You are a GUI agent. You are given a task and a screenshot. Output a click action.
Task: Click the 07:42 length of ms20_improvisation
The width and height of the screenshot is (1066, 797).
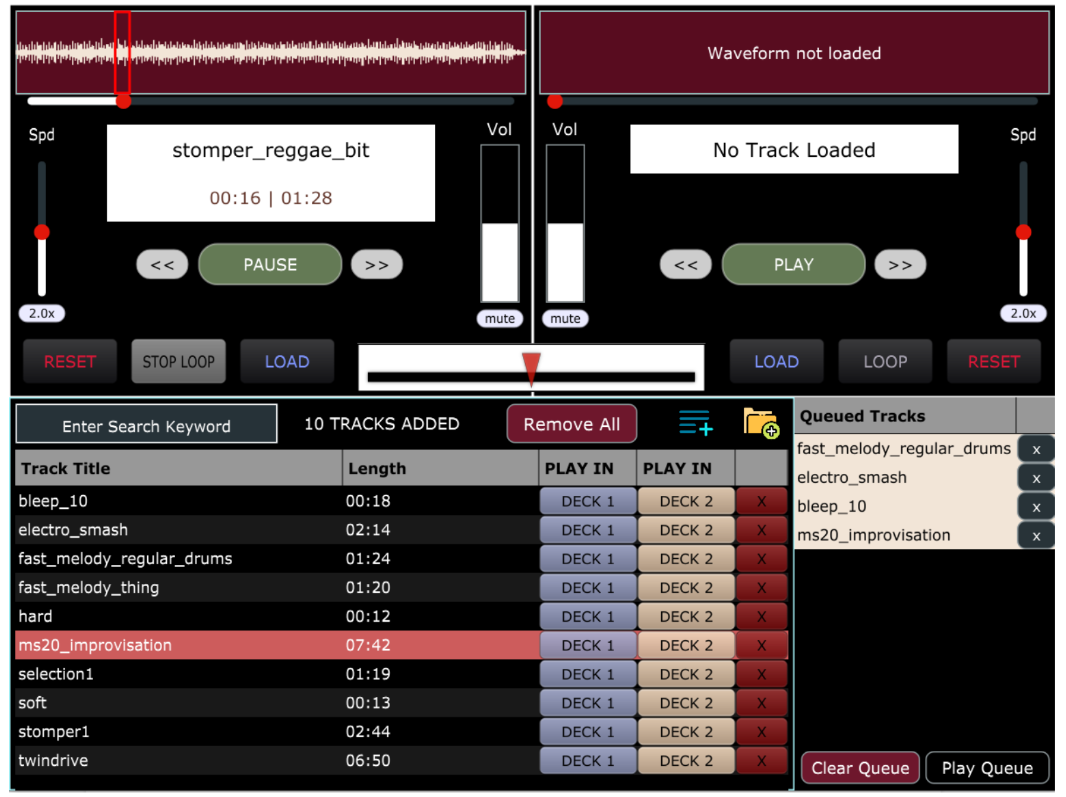pyautogui.click(x=368, y=645)
